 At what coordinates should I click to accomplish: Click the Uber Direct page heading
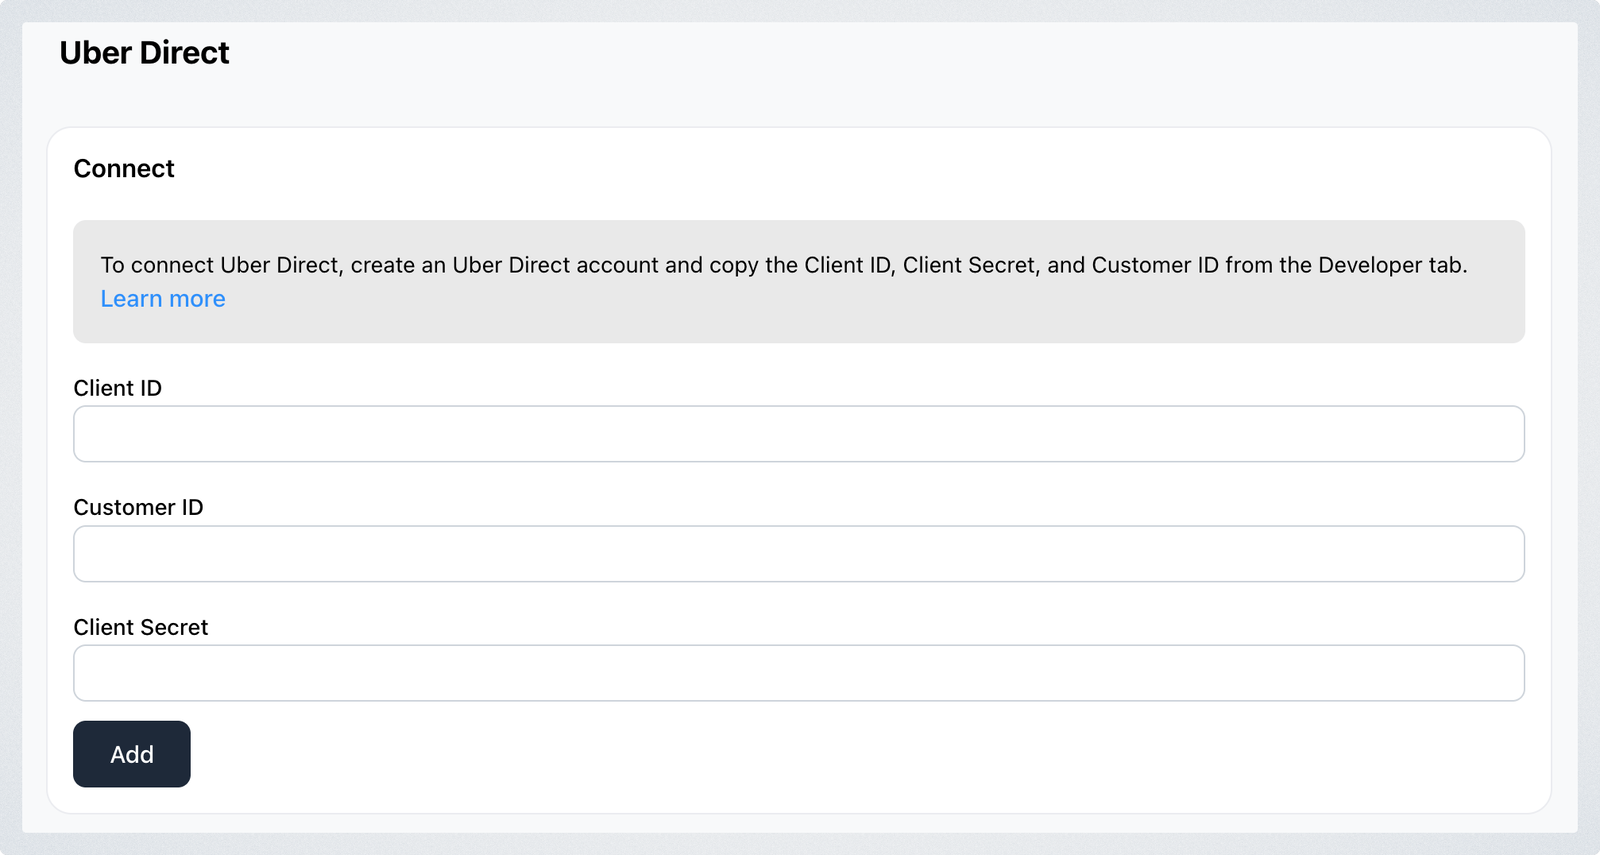(x=144, y=53)
